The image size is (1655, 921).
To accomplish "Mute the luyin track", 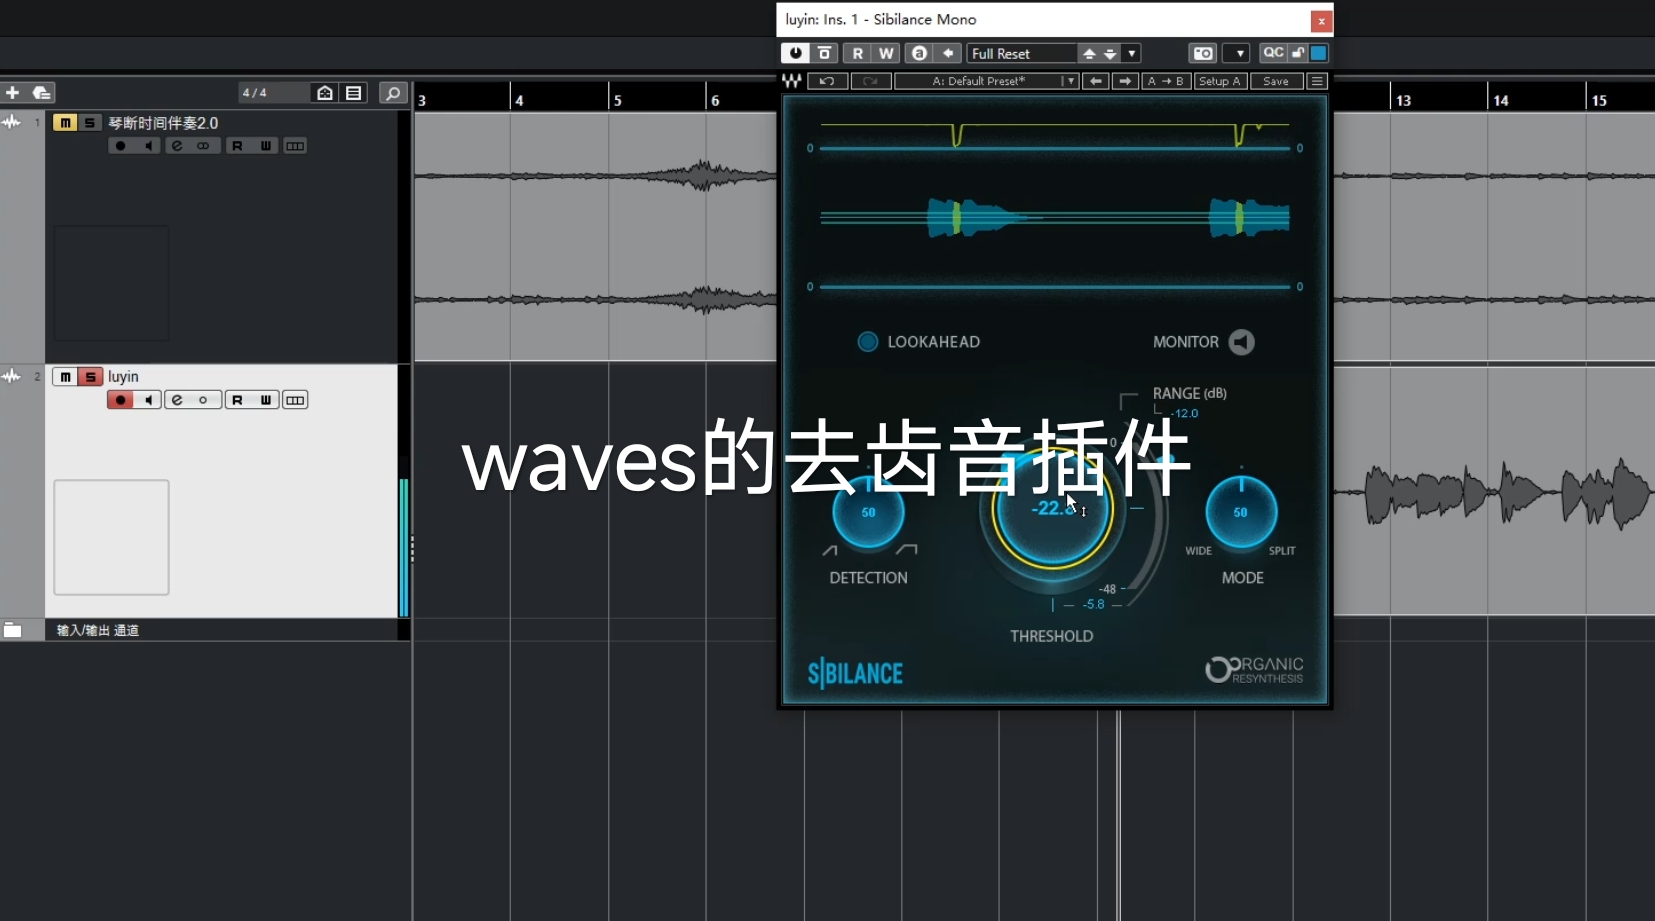I will tap(65, 376).
